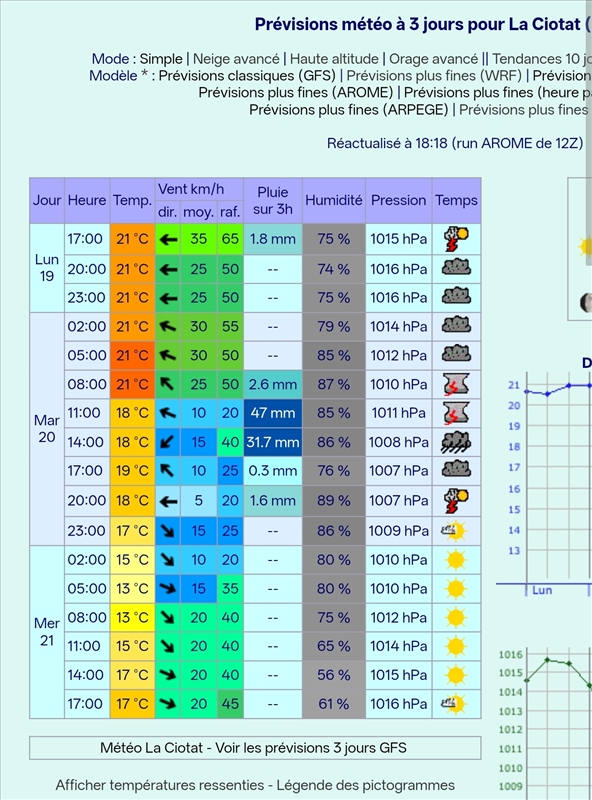
Task: Click the wind arrow at Mar 11:00
Action: (167, 413)
